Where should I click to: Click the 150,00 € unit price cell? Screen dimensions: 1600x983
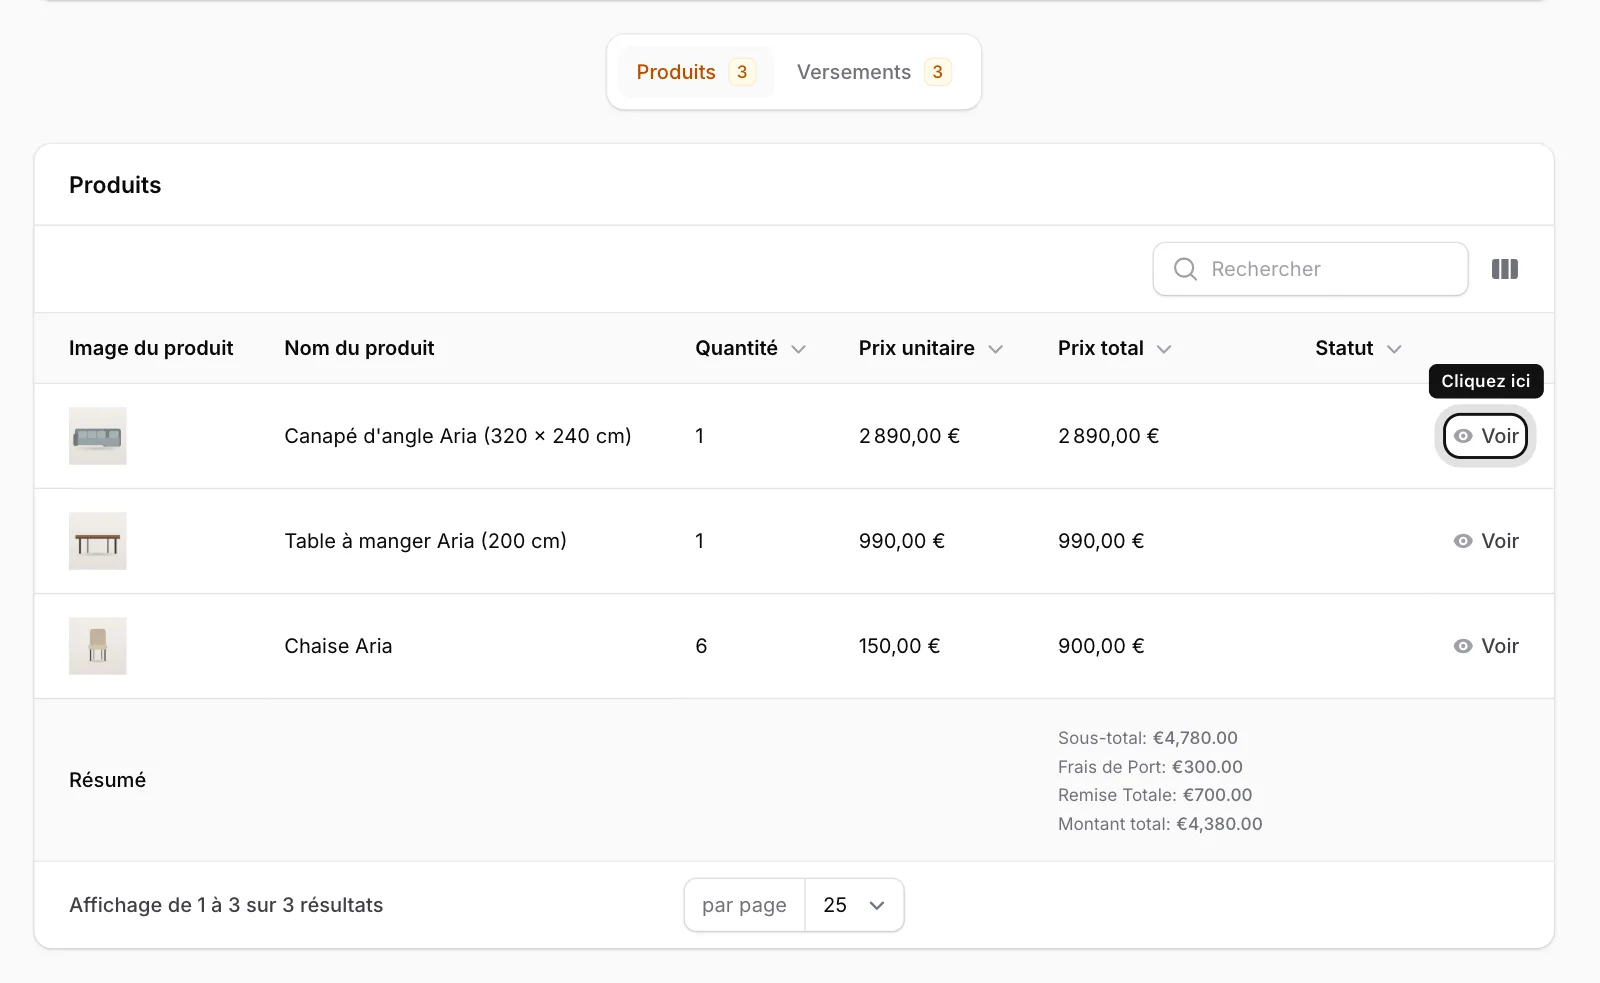tap(899, 646)
